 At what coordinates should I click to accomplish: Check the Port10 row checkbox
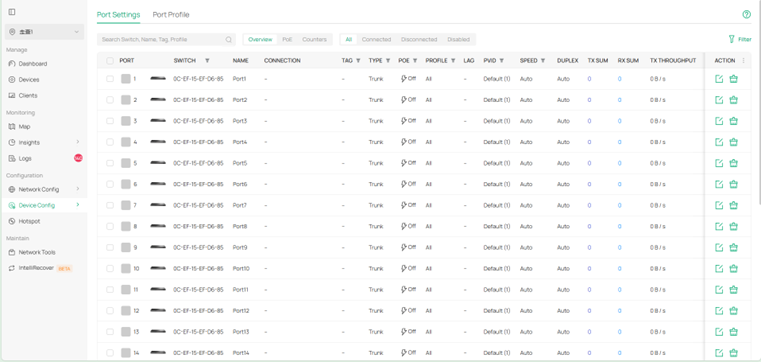pyautogui.click(x=110, y=268)
